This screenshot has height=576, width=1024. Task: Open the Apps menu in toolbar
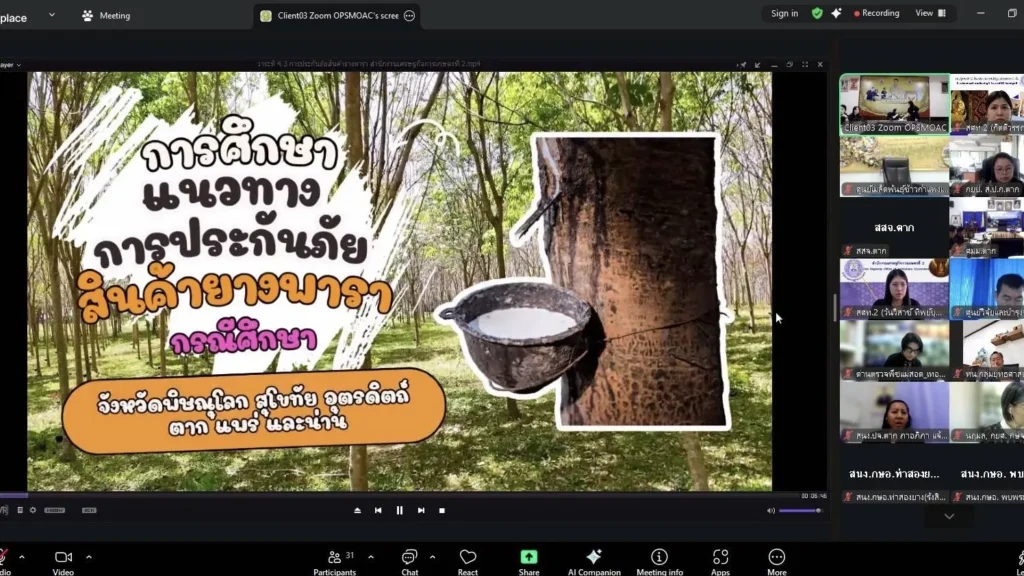pos(720,560)
